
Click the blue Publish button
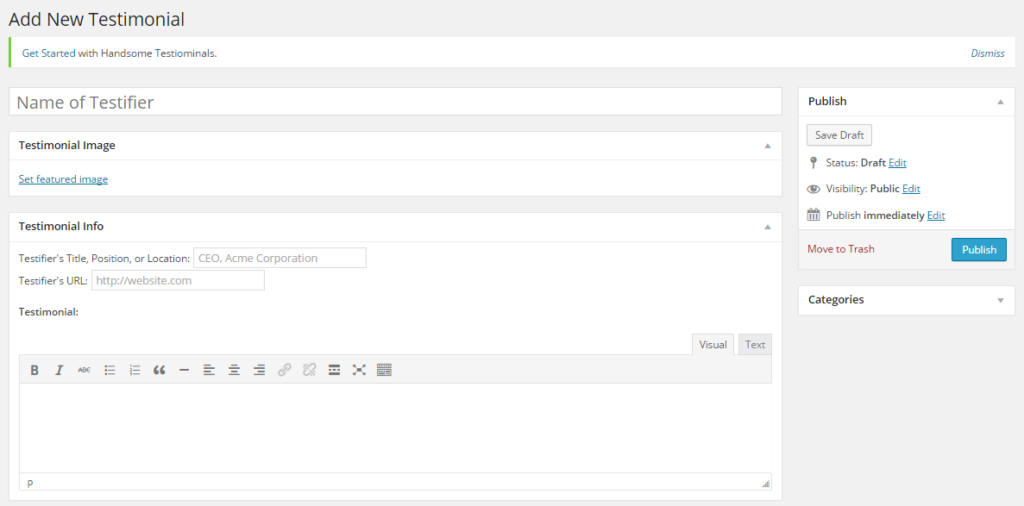[x=979, y=249]
